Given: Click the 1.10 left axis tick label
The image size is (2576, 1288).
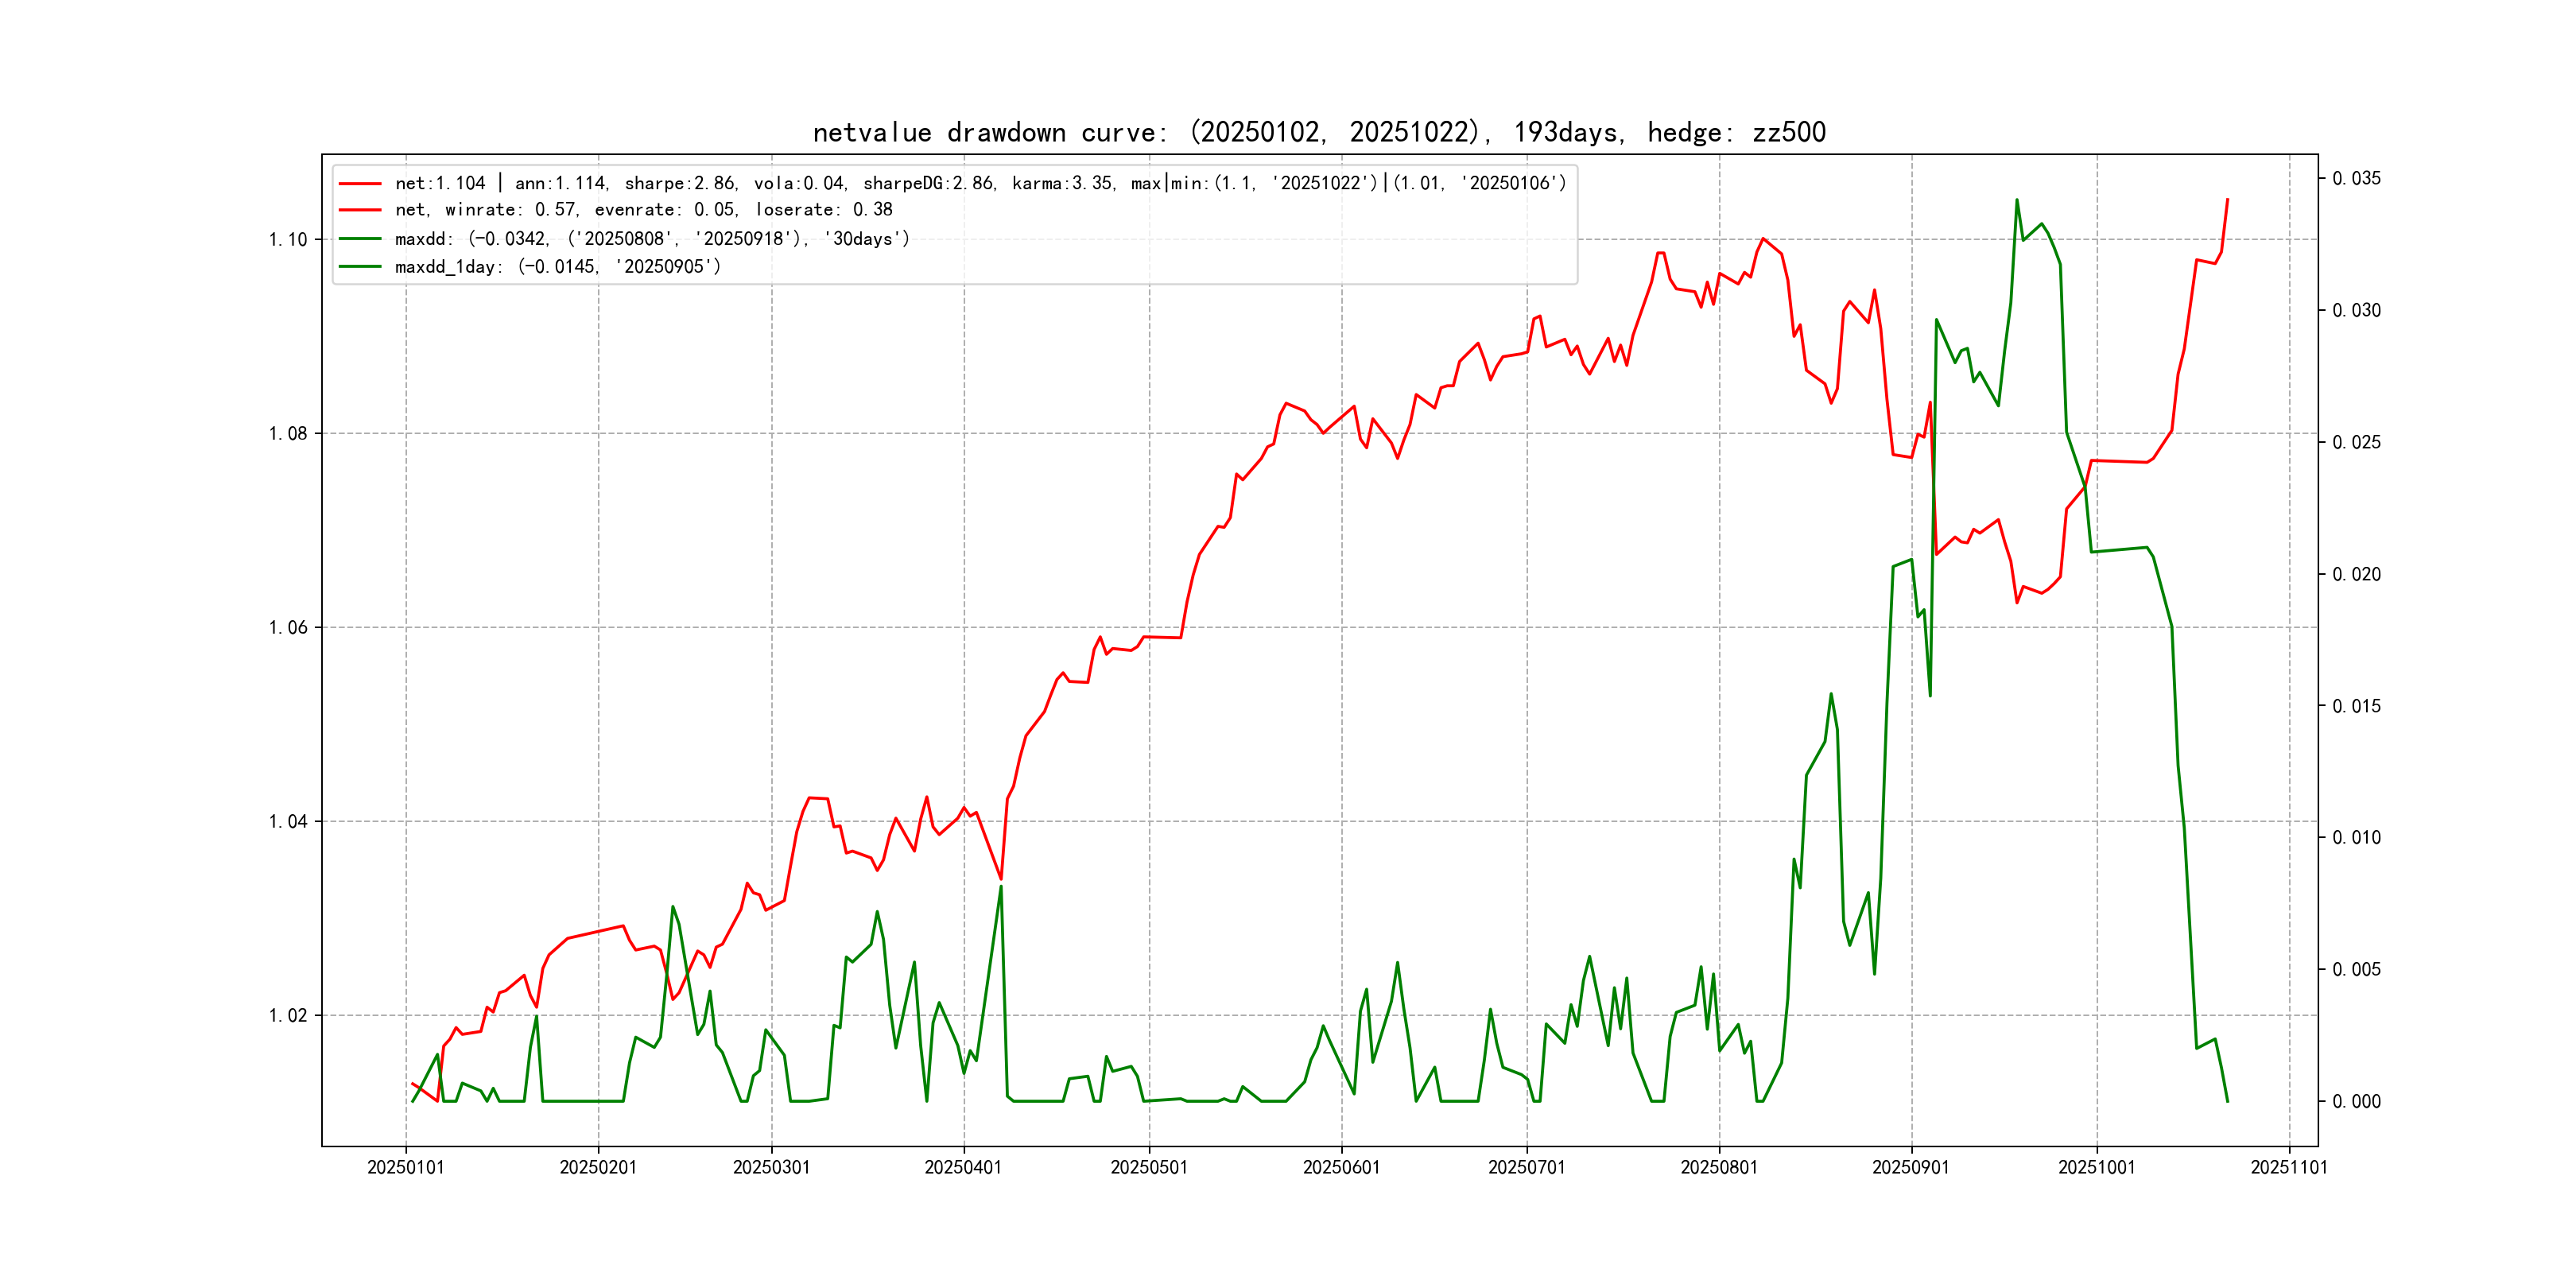Looking at the screenshot, I should 288,240.
